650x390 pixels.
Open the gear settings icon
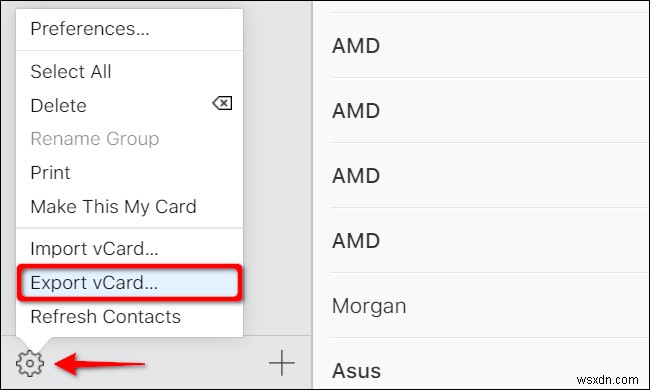30,363
